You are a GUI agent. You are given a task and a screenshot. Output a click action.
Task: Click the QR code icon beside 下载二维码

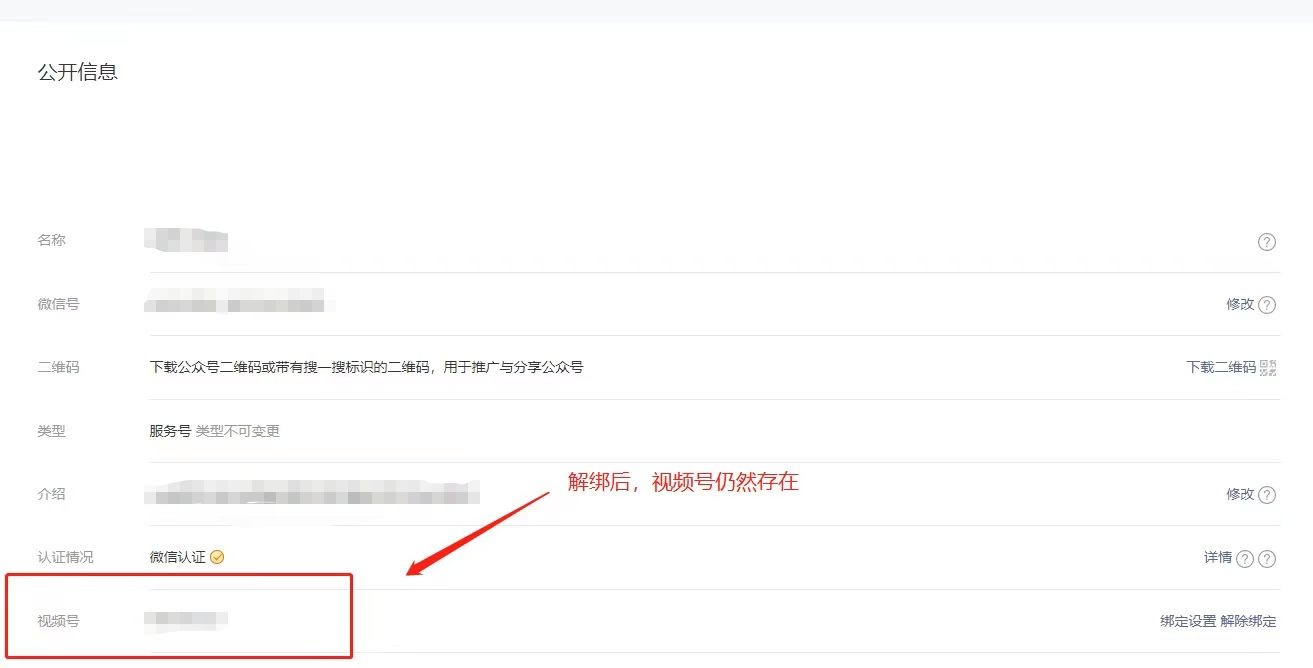pos(1269,367)
